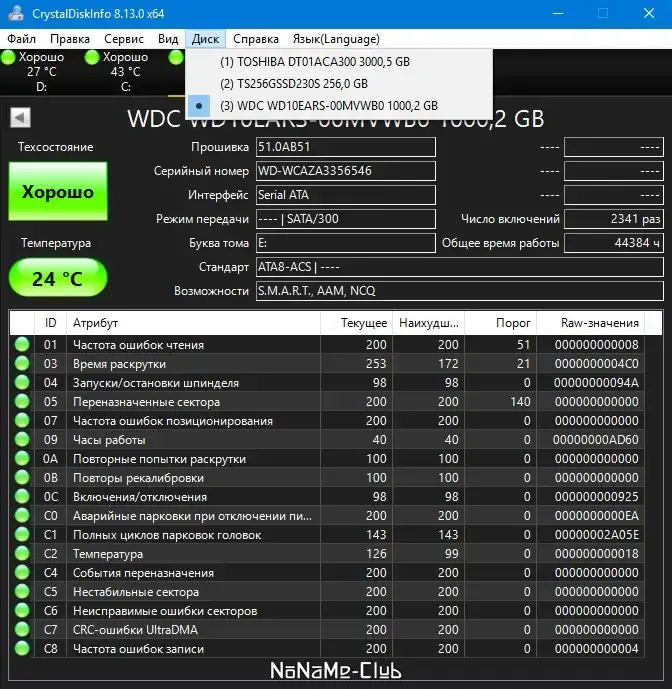Click Неисправимые ошибки секторов attribute name
The width and height of the screenshot is (672, 689).
coord(165,611)
